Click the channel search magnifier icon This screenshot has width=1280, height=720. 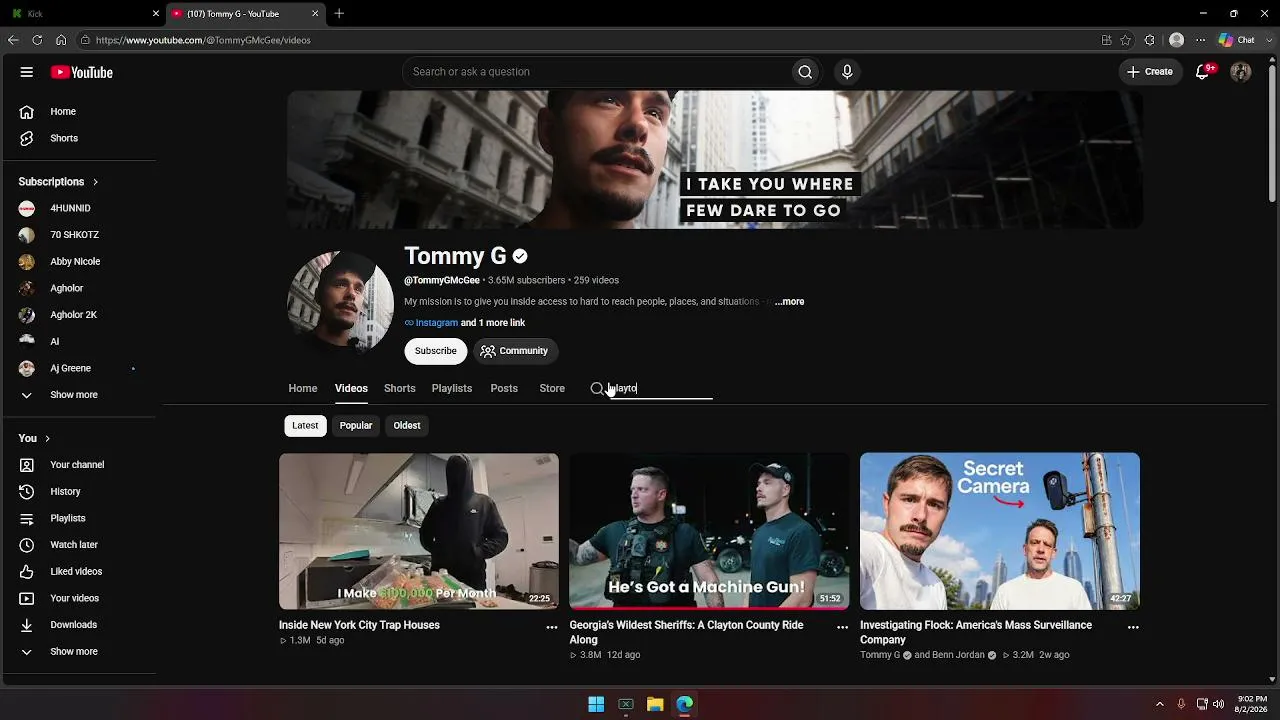(x=597, y=388)
